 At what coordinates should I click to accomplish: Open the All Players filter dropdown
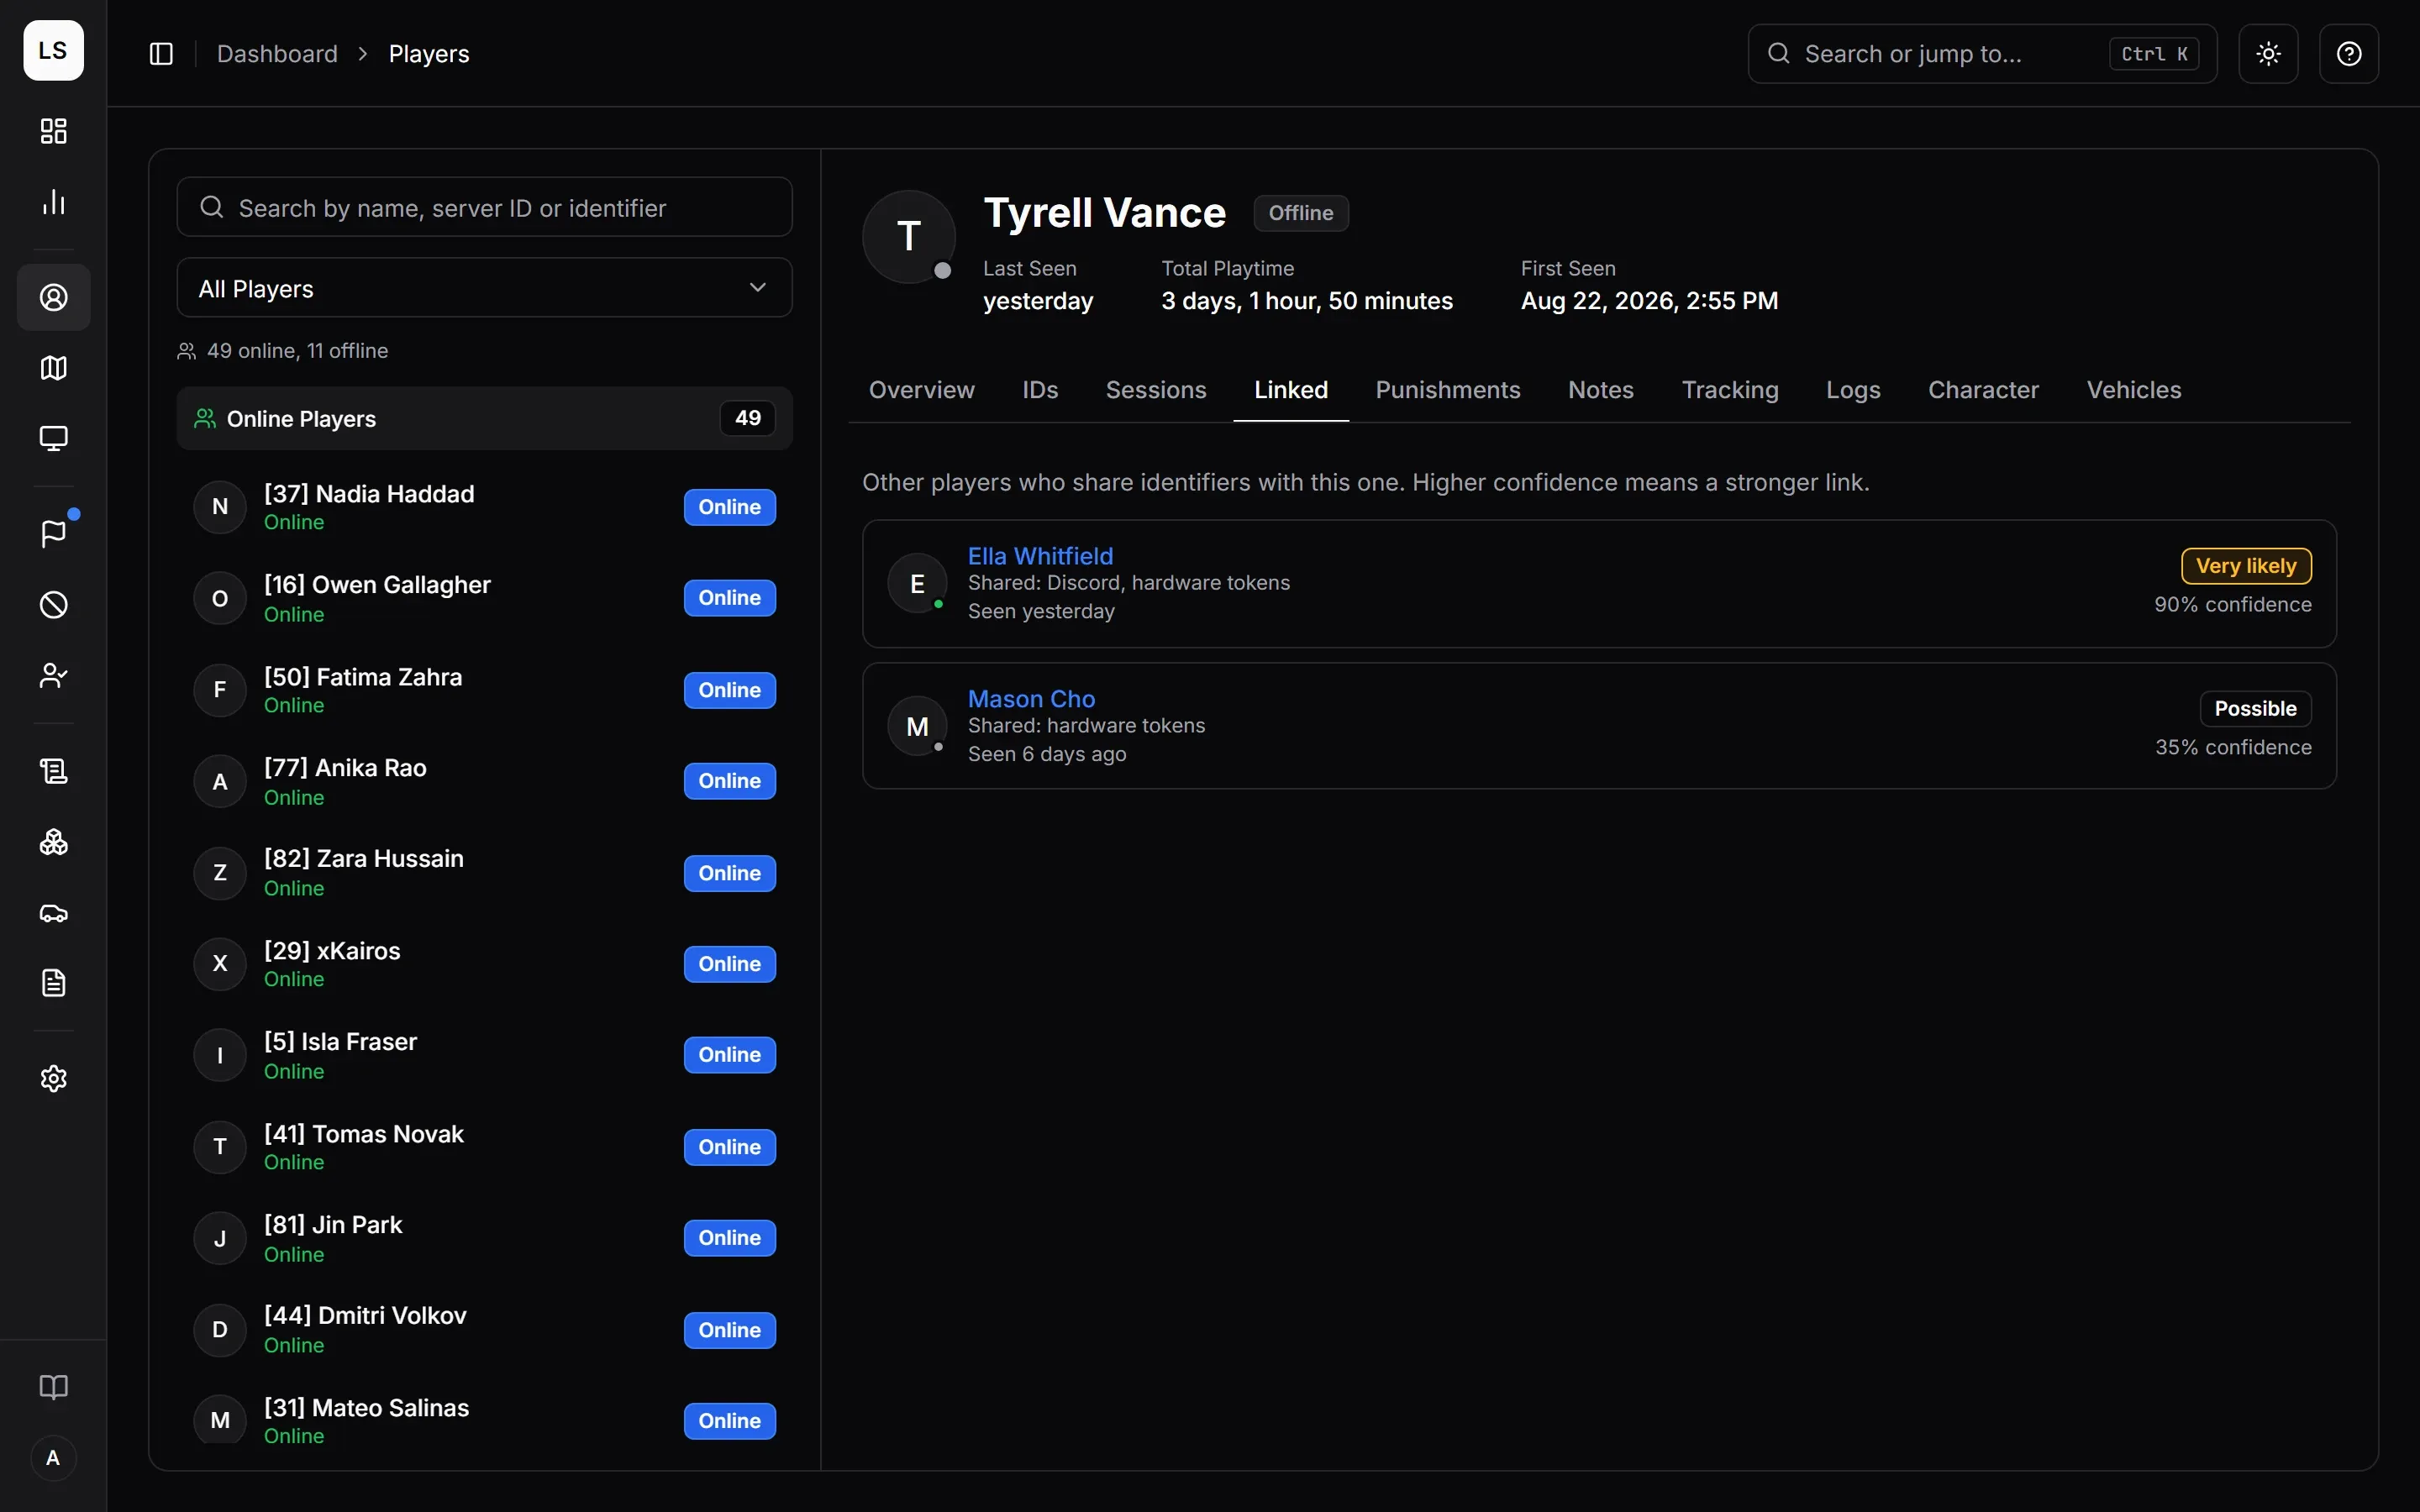(x=484, y=288)
